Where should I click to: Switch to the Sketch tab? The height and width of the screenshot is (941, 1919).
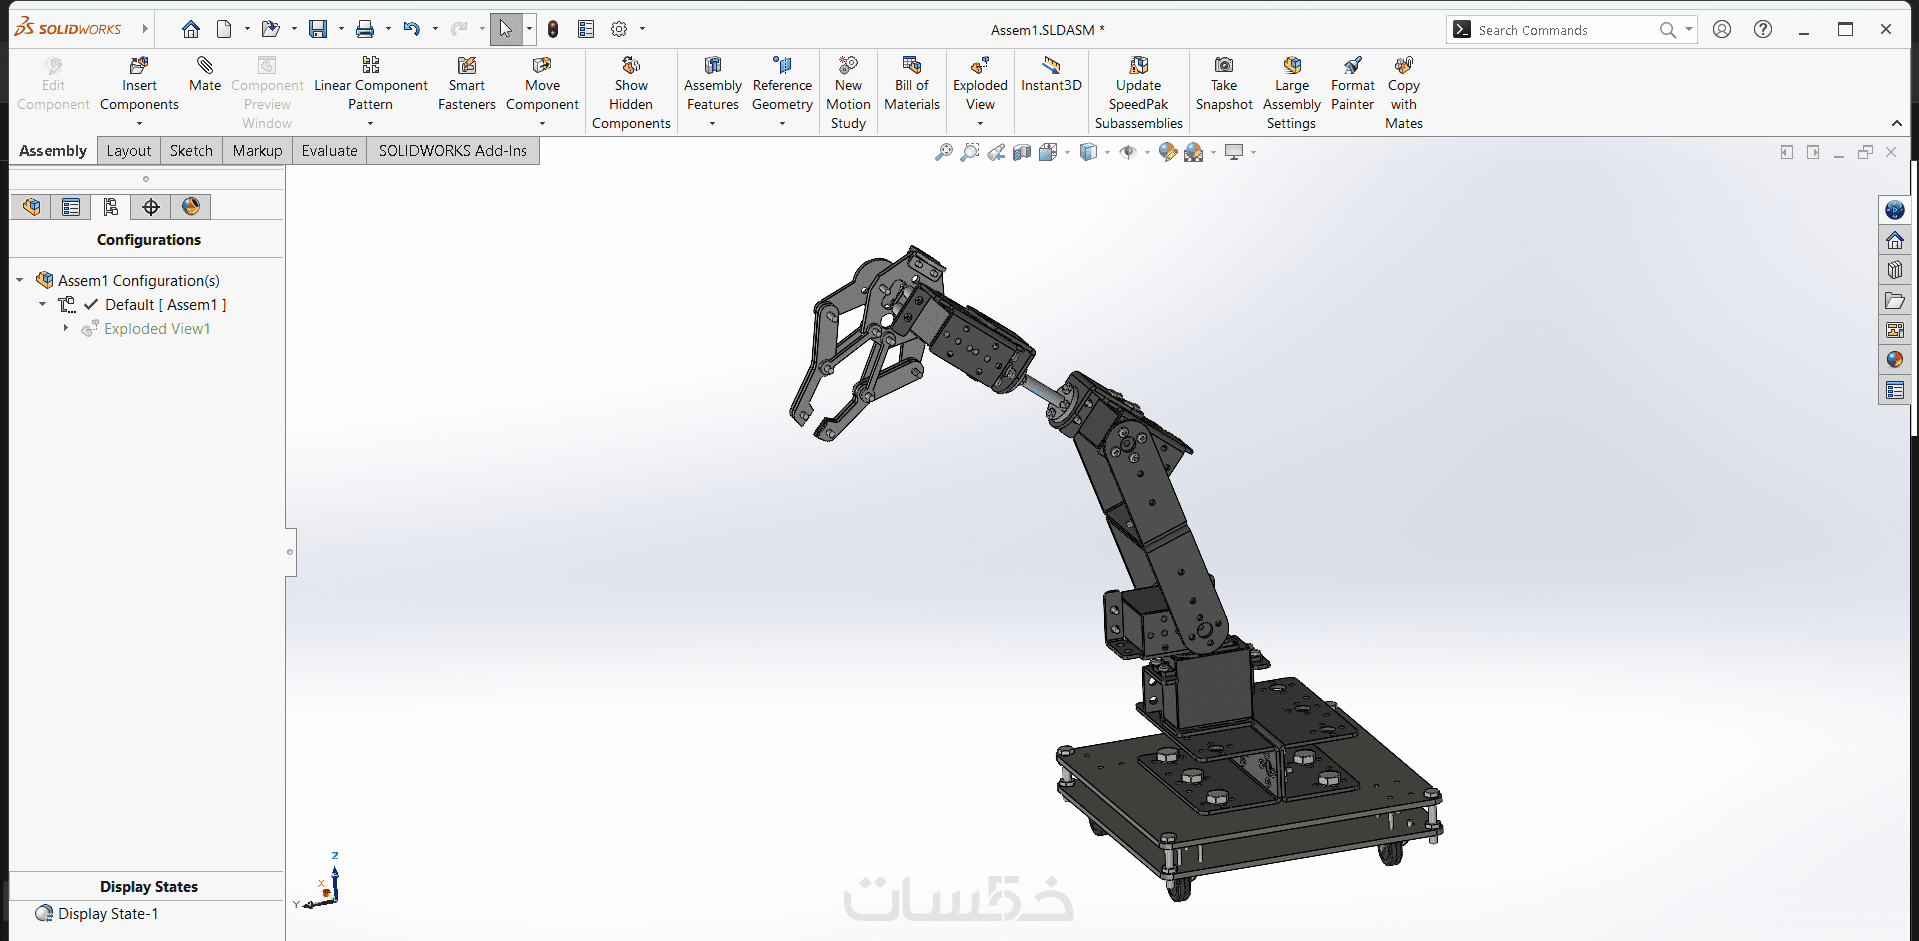(x=191, y=151)
